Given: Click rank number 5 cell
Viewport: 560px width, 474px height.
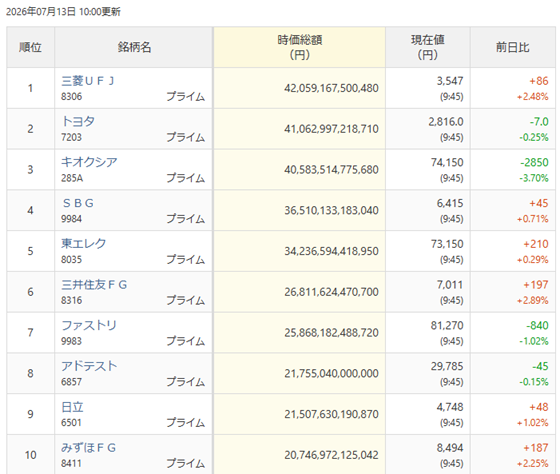Looking at the screenshot, I should 30,251.
